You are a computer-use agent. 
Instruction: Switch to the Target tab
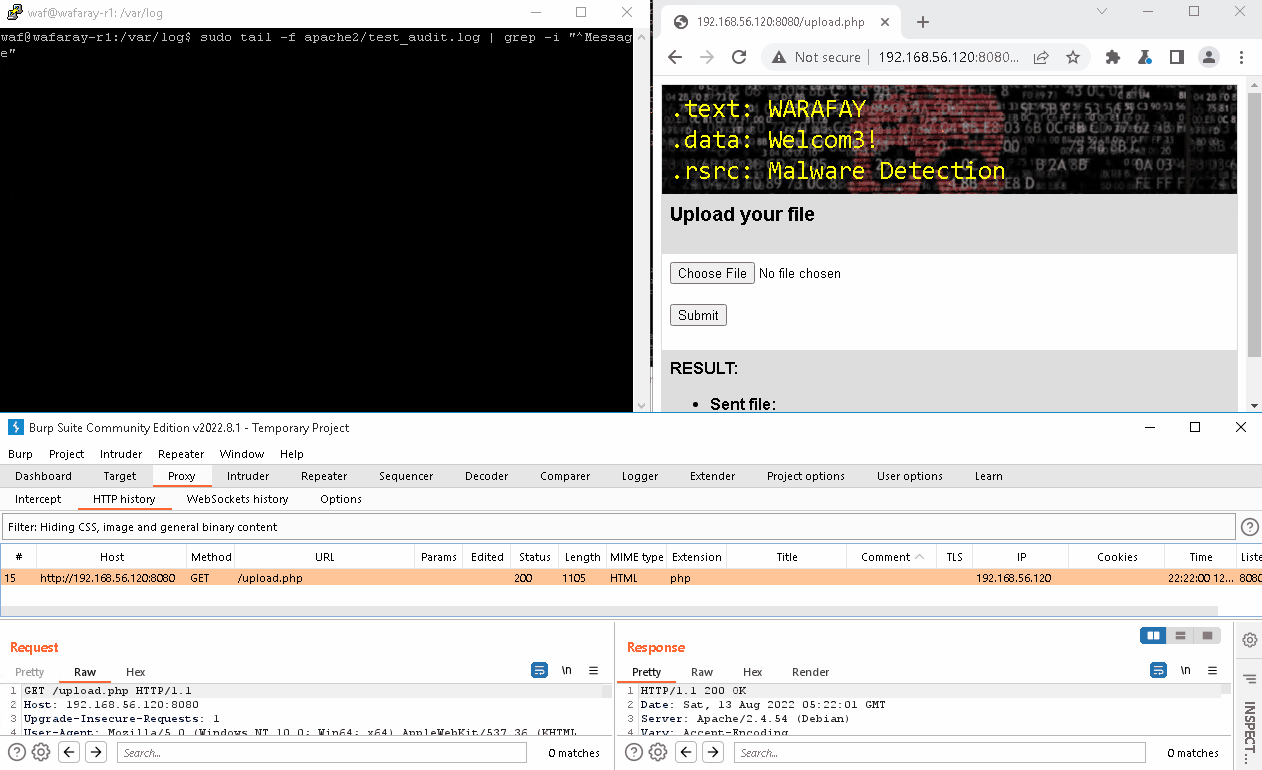click(120, 476)
